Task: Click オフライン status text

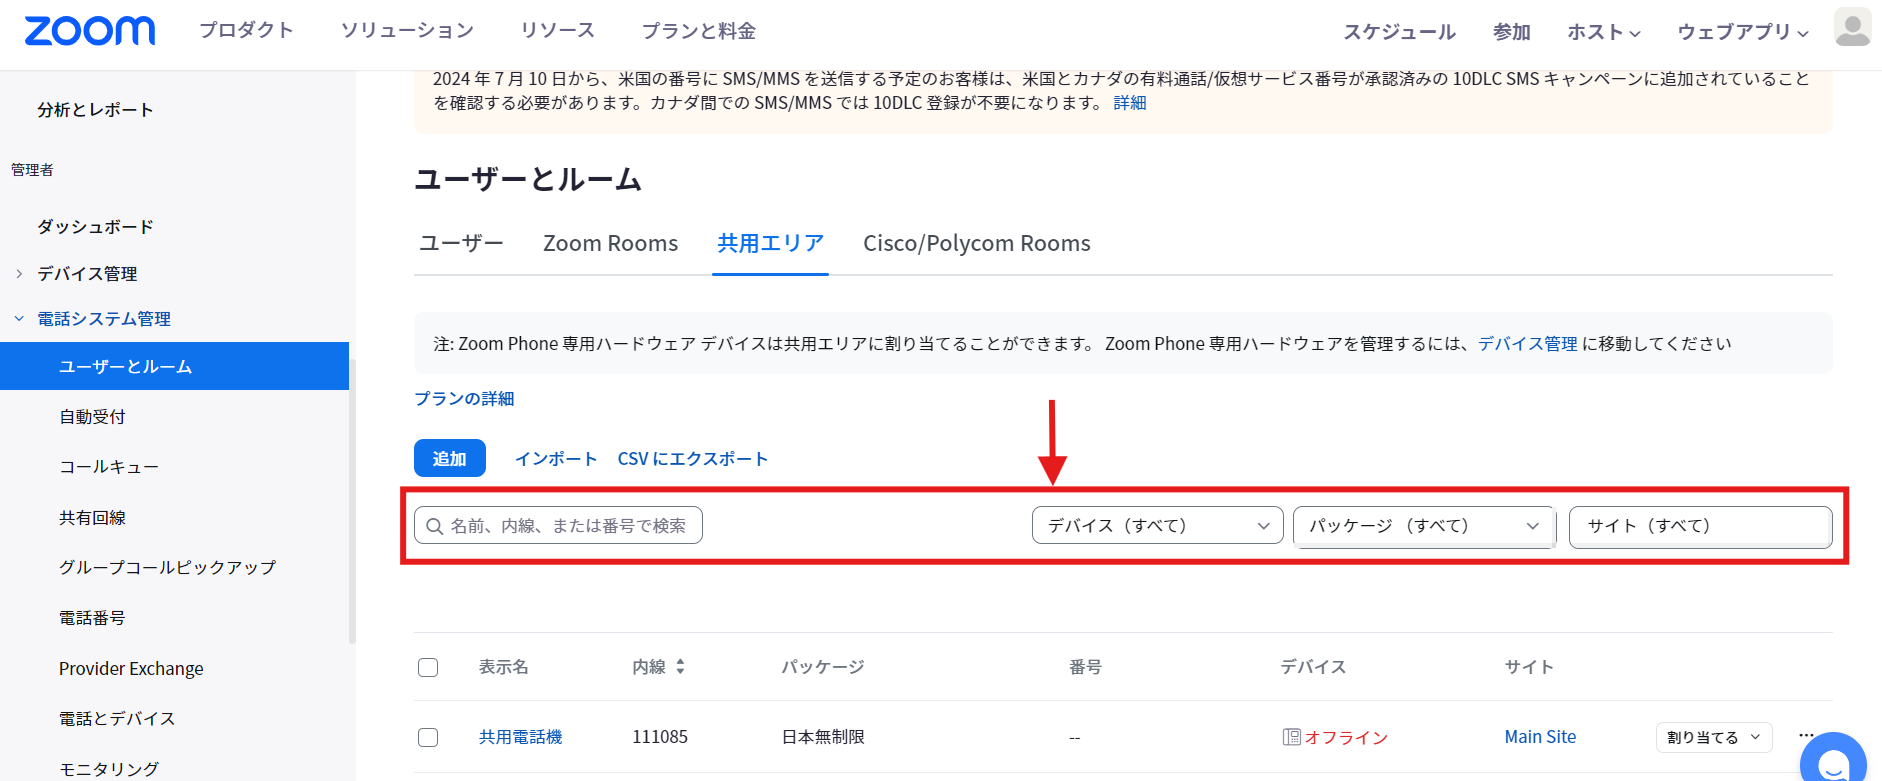Action: (1346, 737)
